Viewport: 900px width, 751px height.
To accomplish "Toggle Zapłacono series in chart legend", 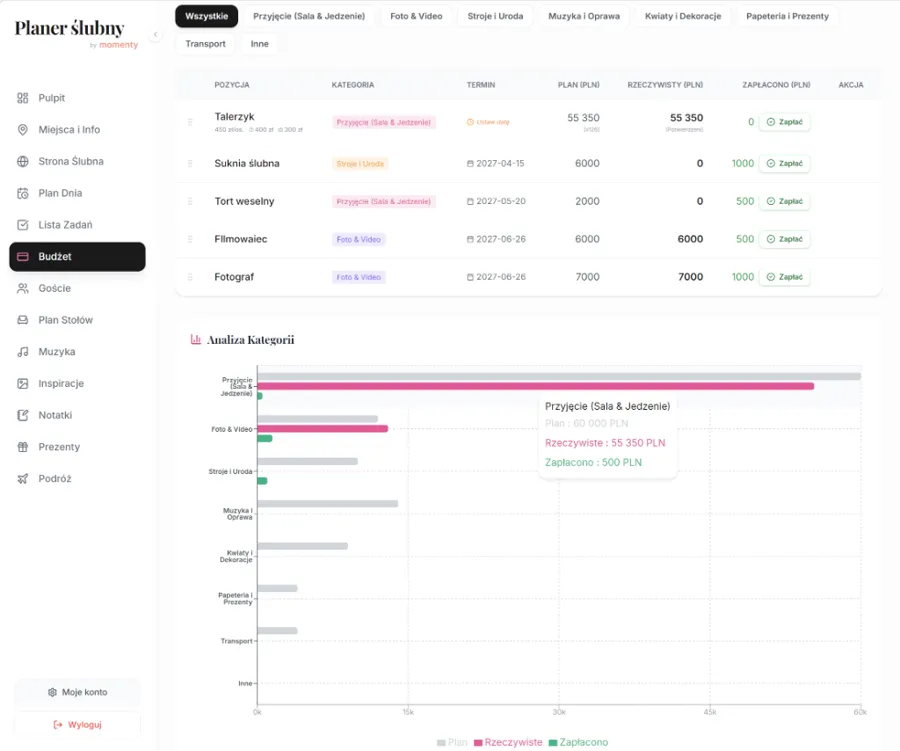I will [578, 742].
